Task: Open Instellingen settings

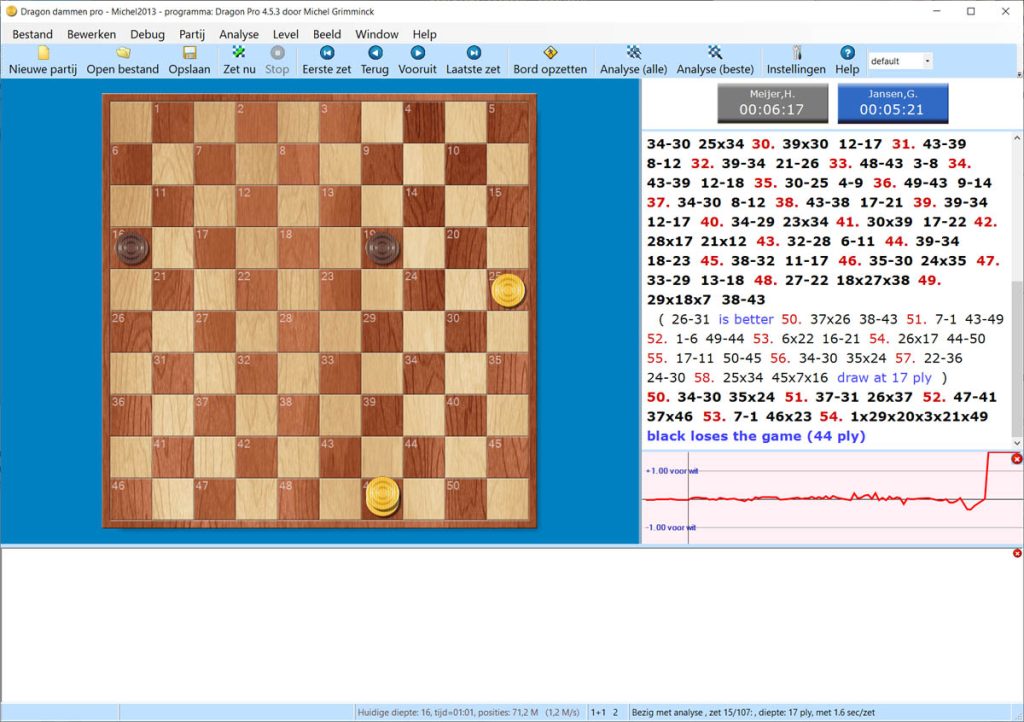Action: tap(796, 60)
